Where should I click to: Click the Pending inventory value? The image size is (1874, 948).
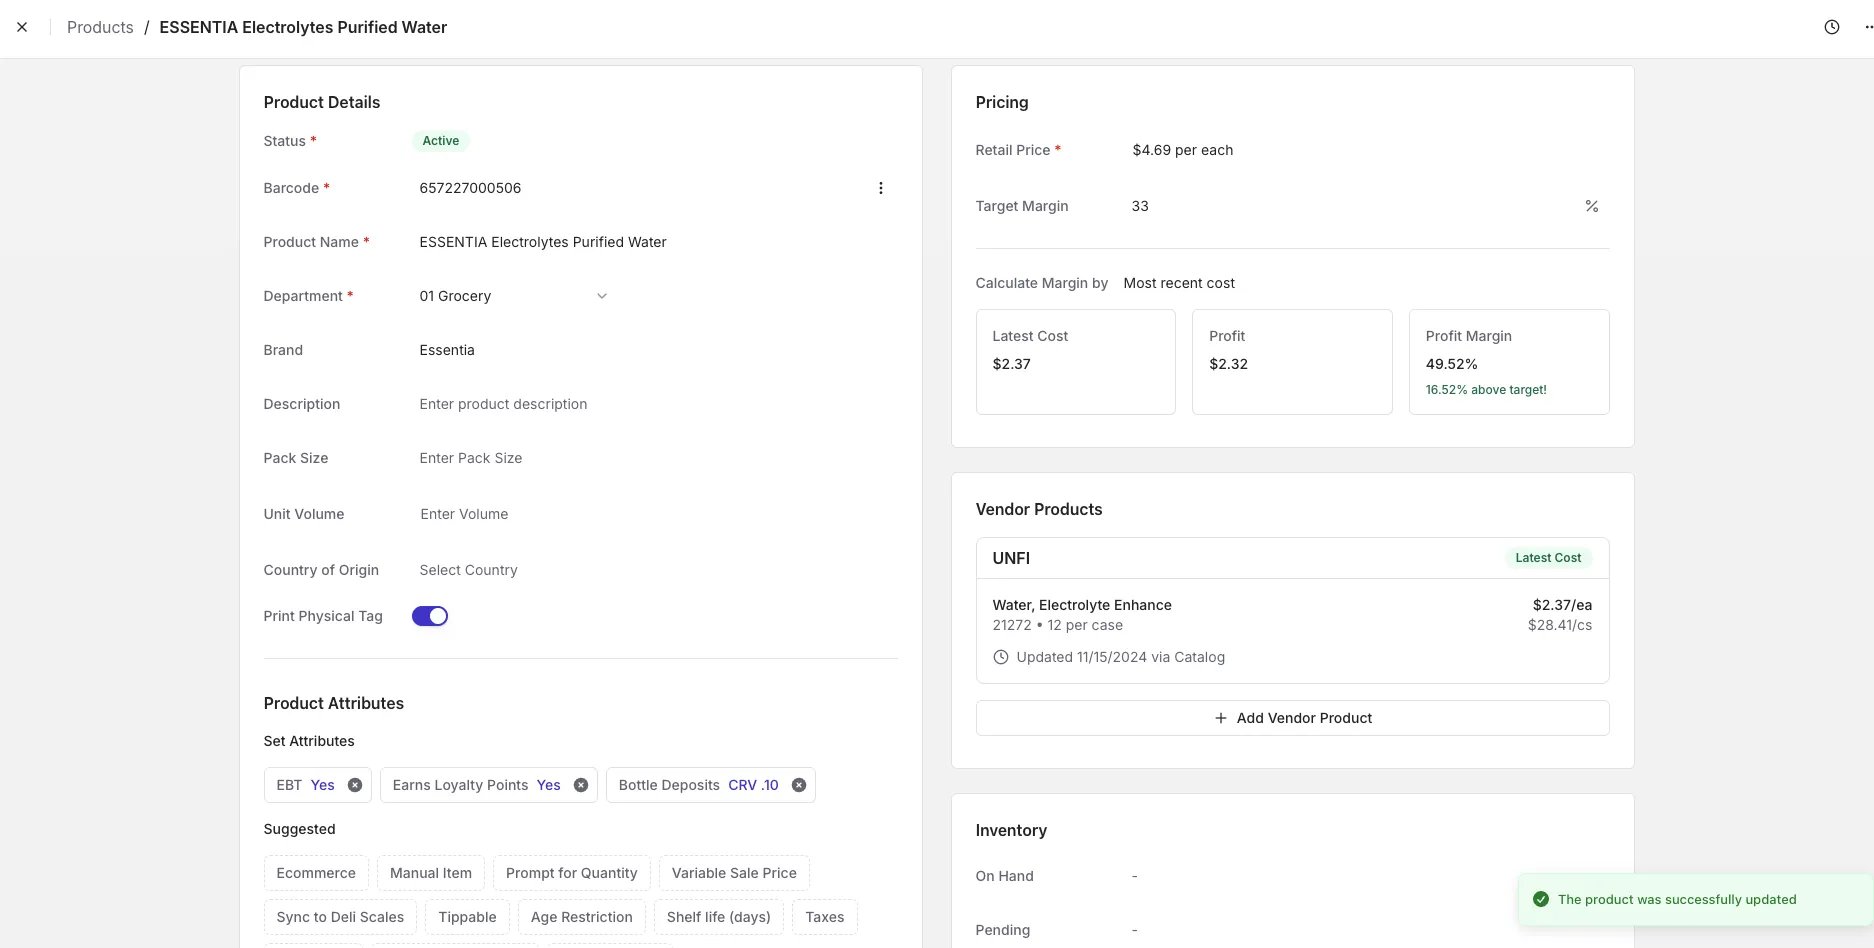tap(1134, 930)
